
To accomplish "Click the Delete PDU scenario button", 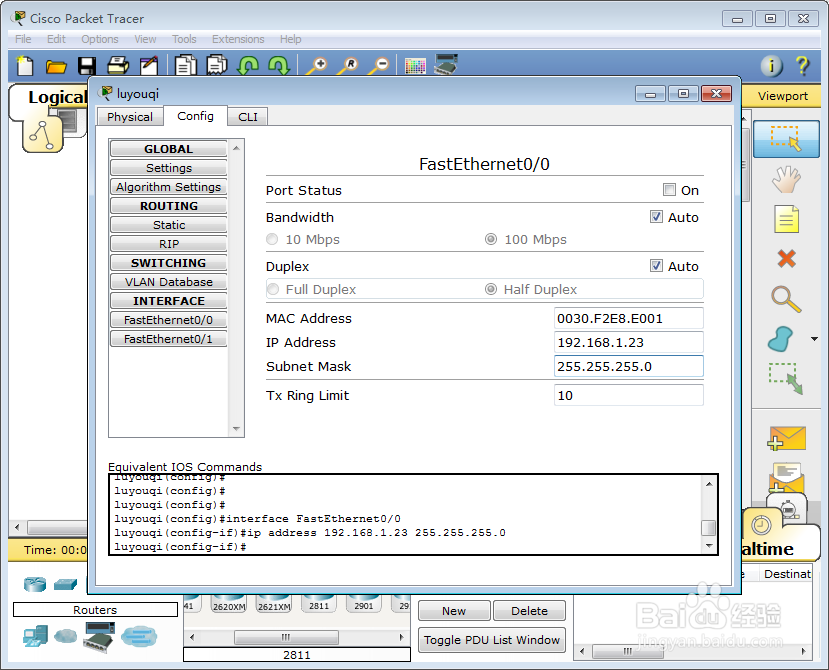I will [x=529, y=611].
